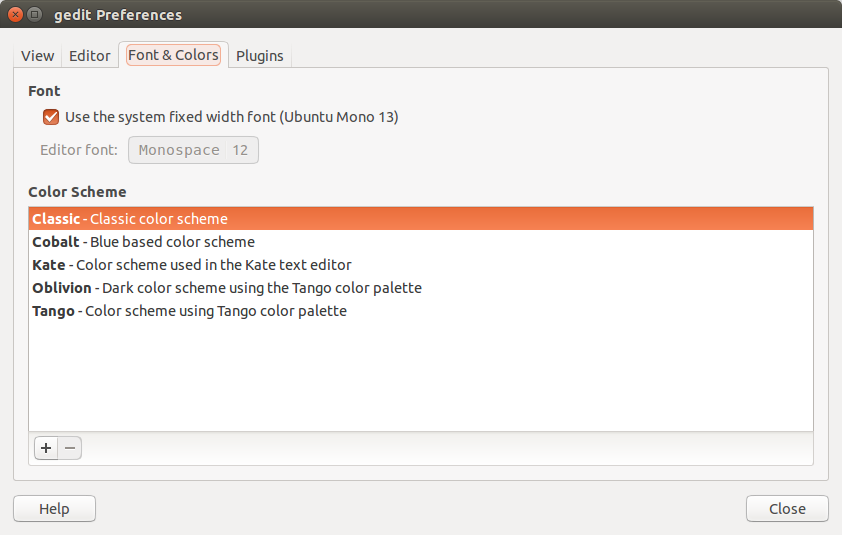This screenshot has width=842, height=535.
Task: Add a new color scheme with plus icon
Action: tap(46, 448)
